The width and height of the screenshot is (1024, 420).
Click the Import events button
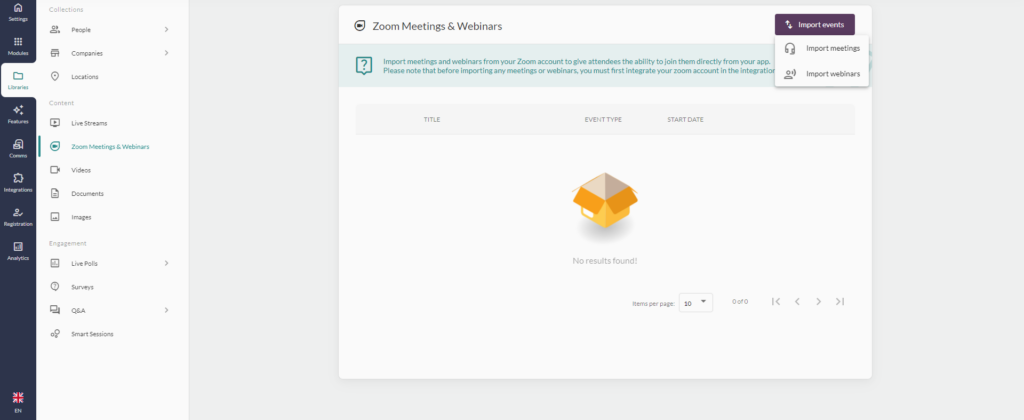(x=814, y=24)
